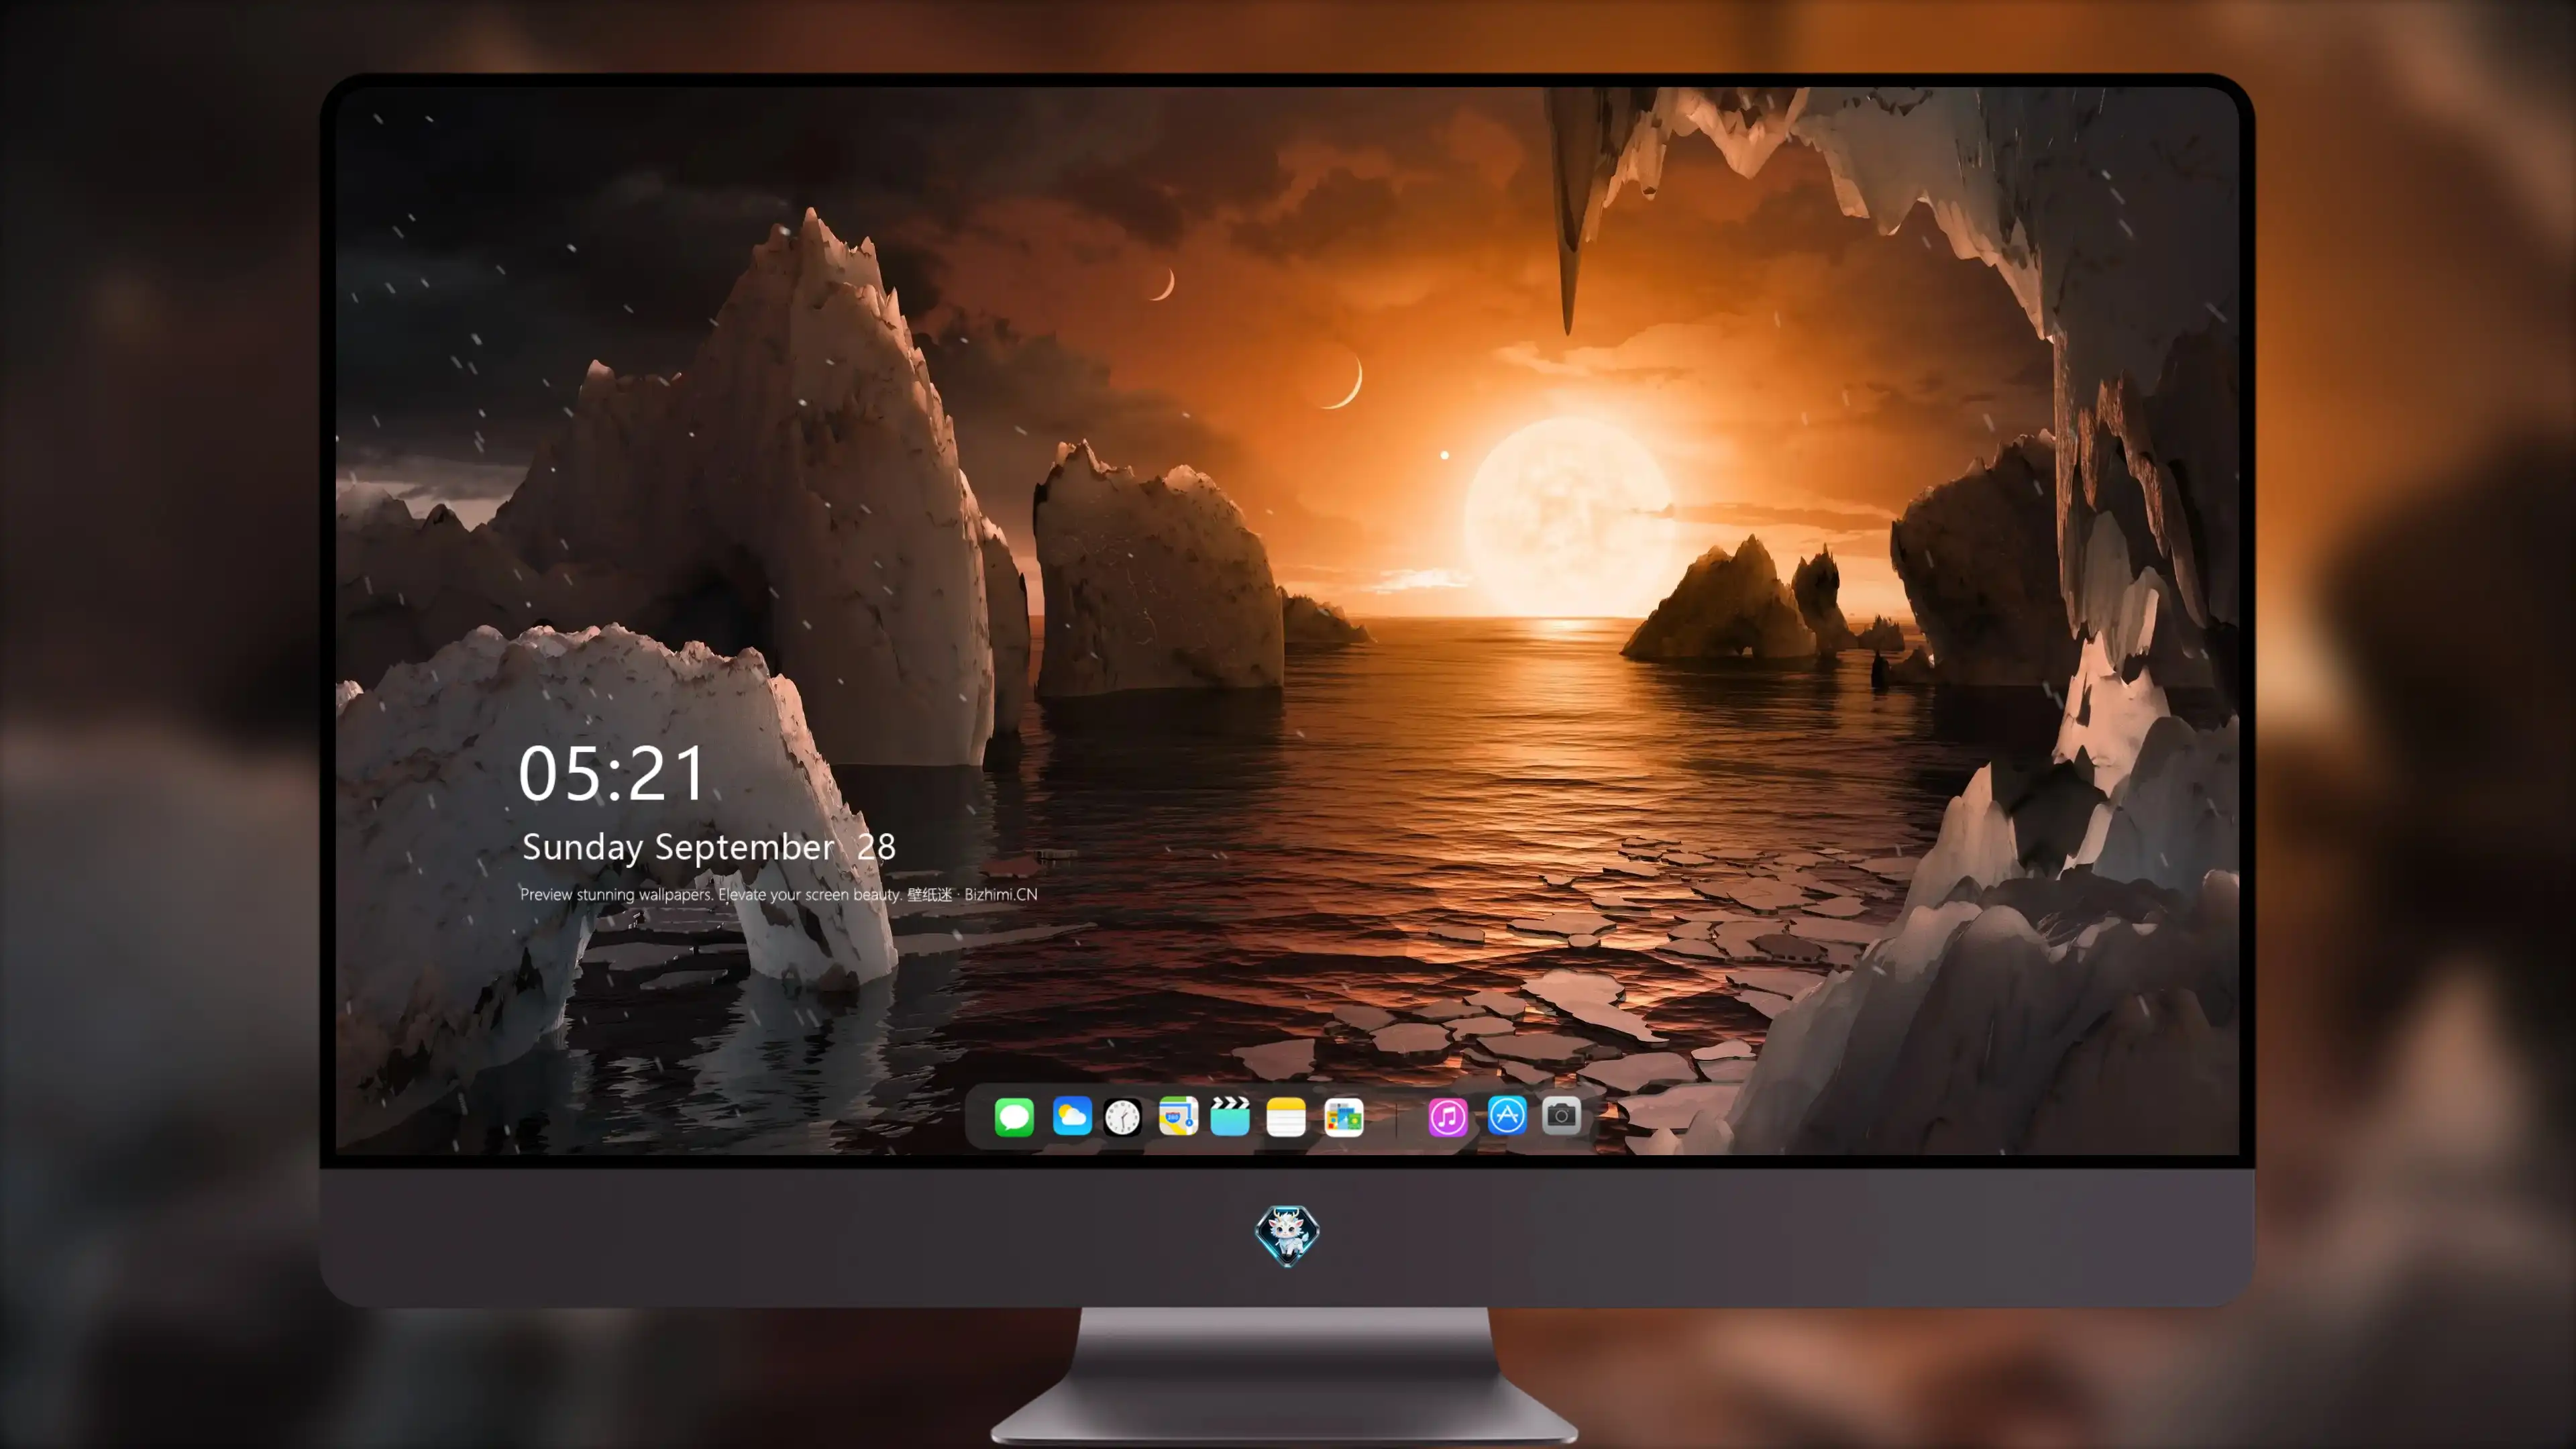Open the Videos clapperboard app in dock
This screenshot has width=2576, height=1449.
[1230, 1116]
